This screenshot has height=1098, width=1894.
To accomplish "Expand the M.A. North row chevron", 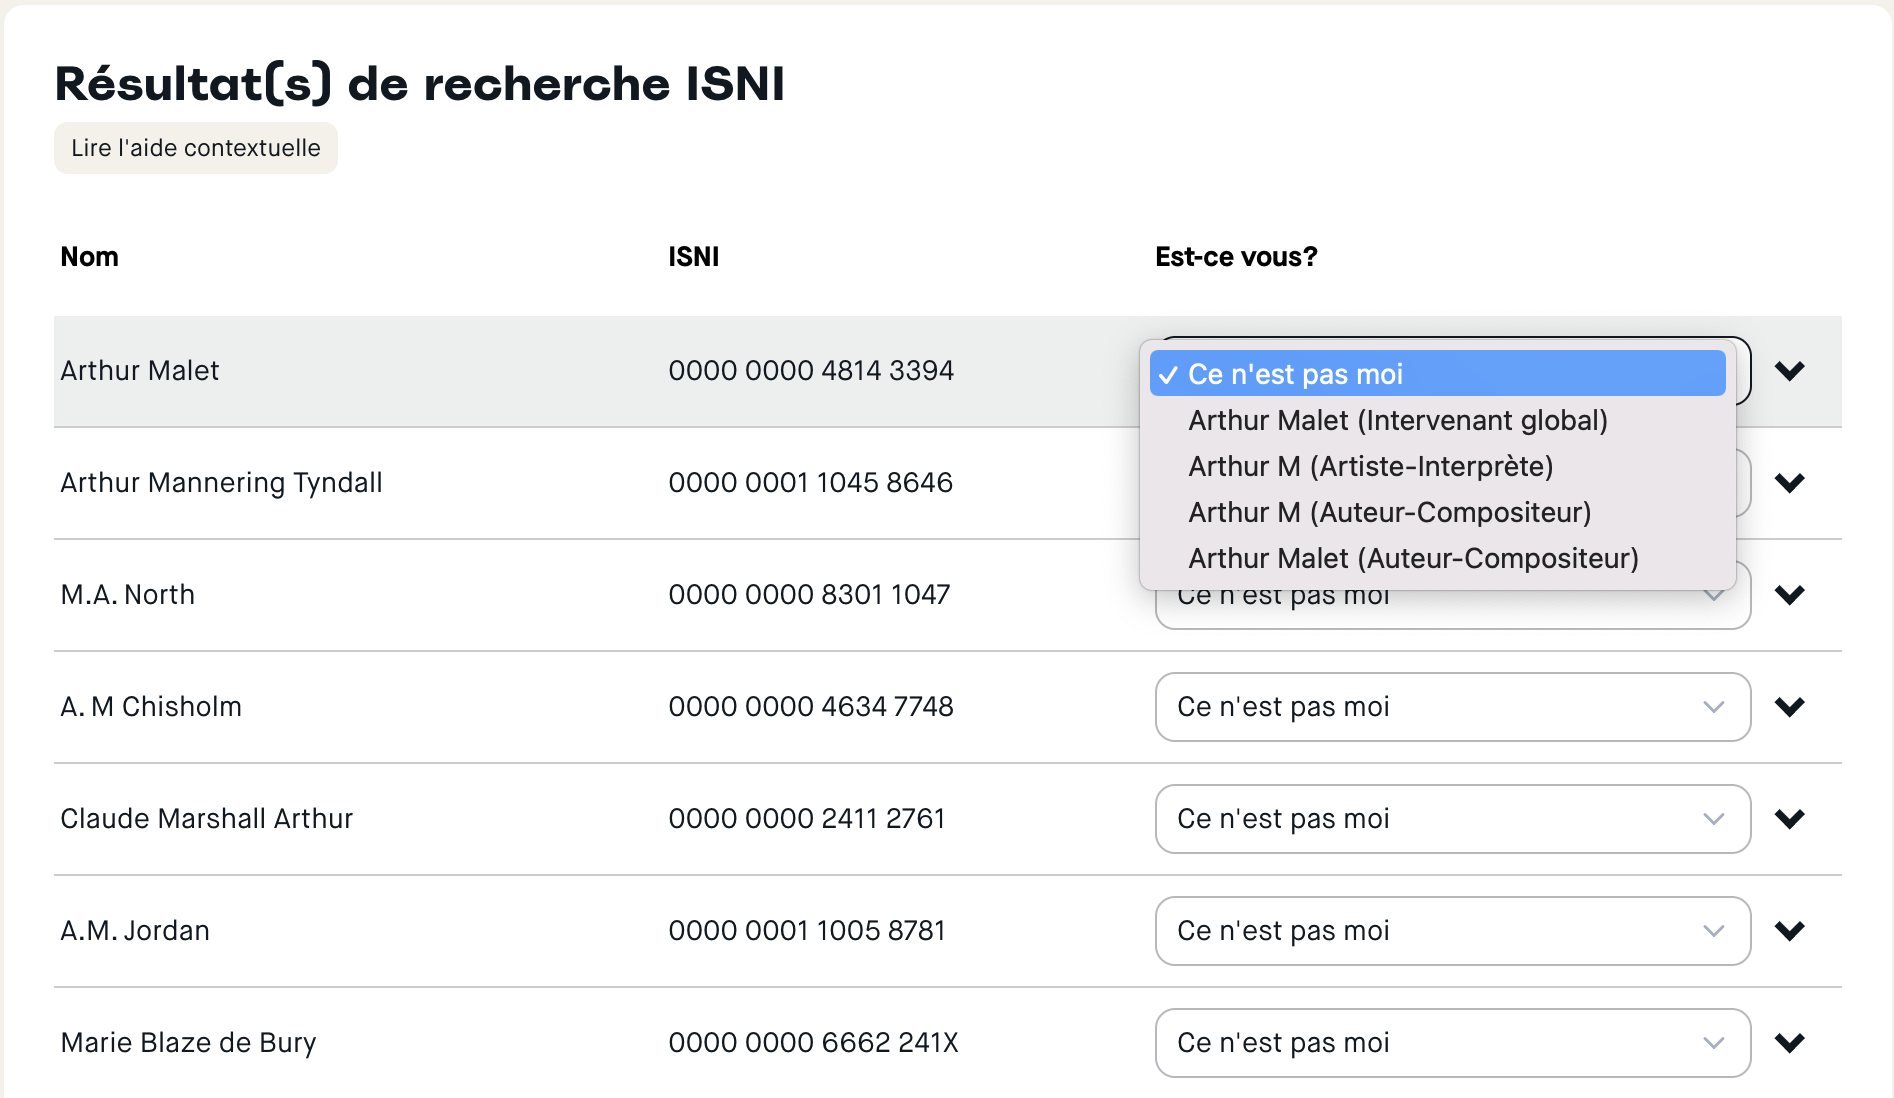I will pyautogui.click(x=1789, y=595).
